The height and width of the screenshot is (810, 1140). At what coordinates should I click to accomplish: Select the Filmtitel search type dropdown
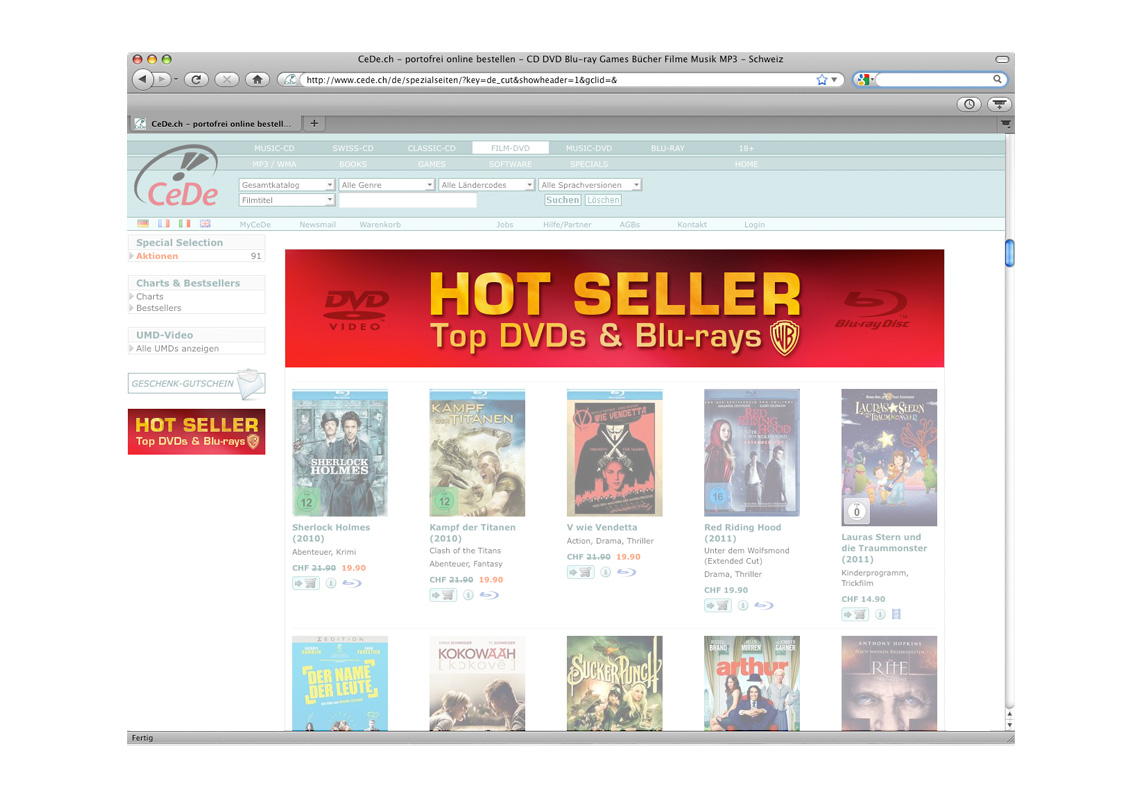[x=287, y=200]
